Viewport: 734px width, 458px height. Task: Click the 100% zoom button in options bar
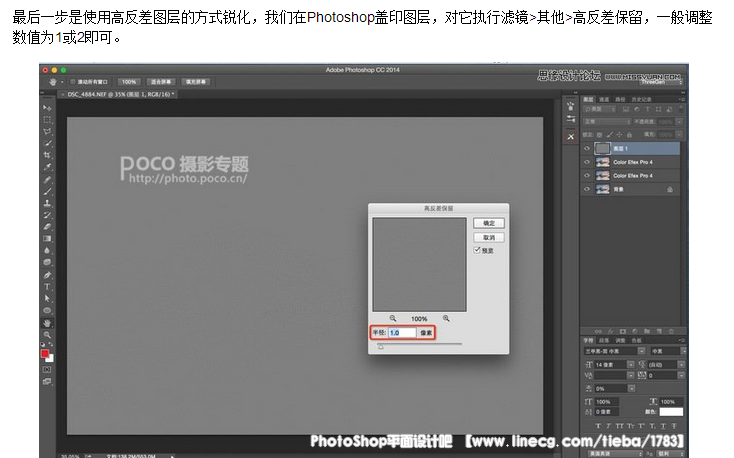pos(129,81)
